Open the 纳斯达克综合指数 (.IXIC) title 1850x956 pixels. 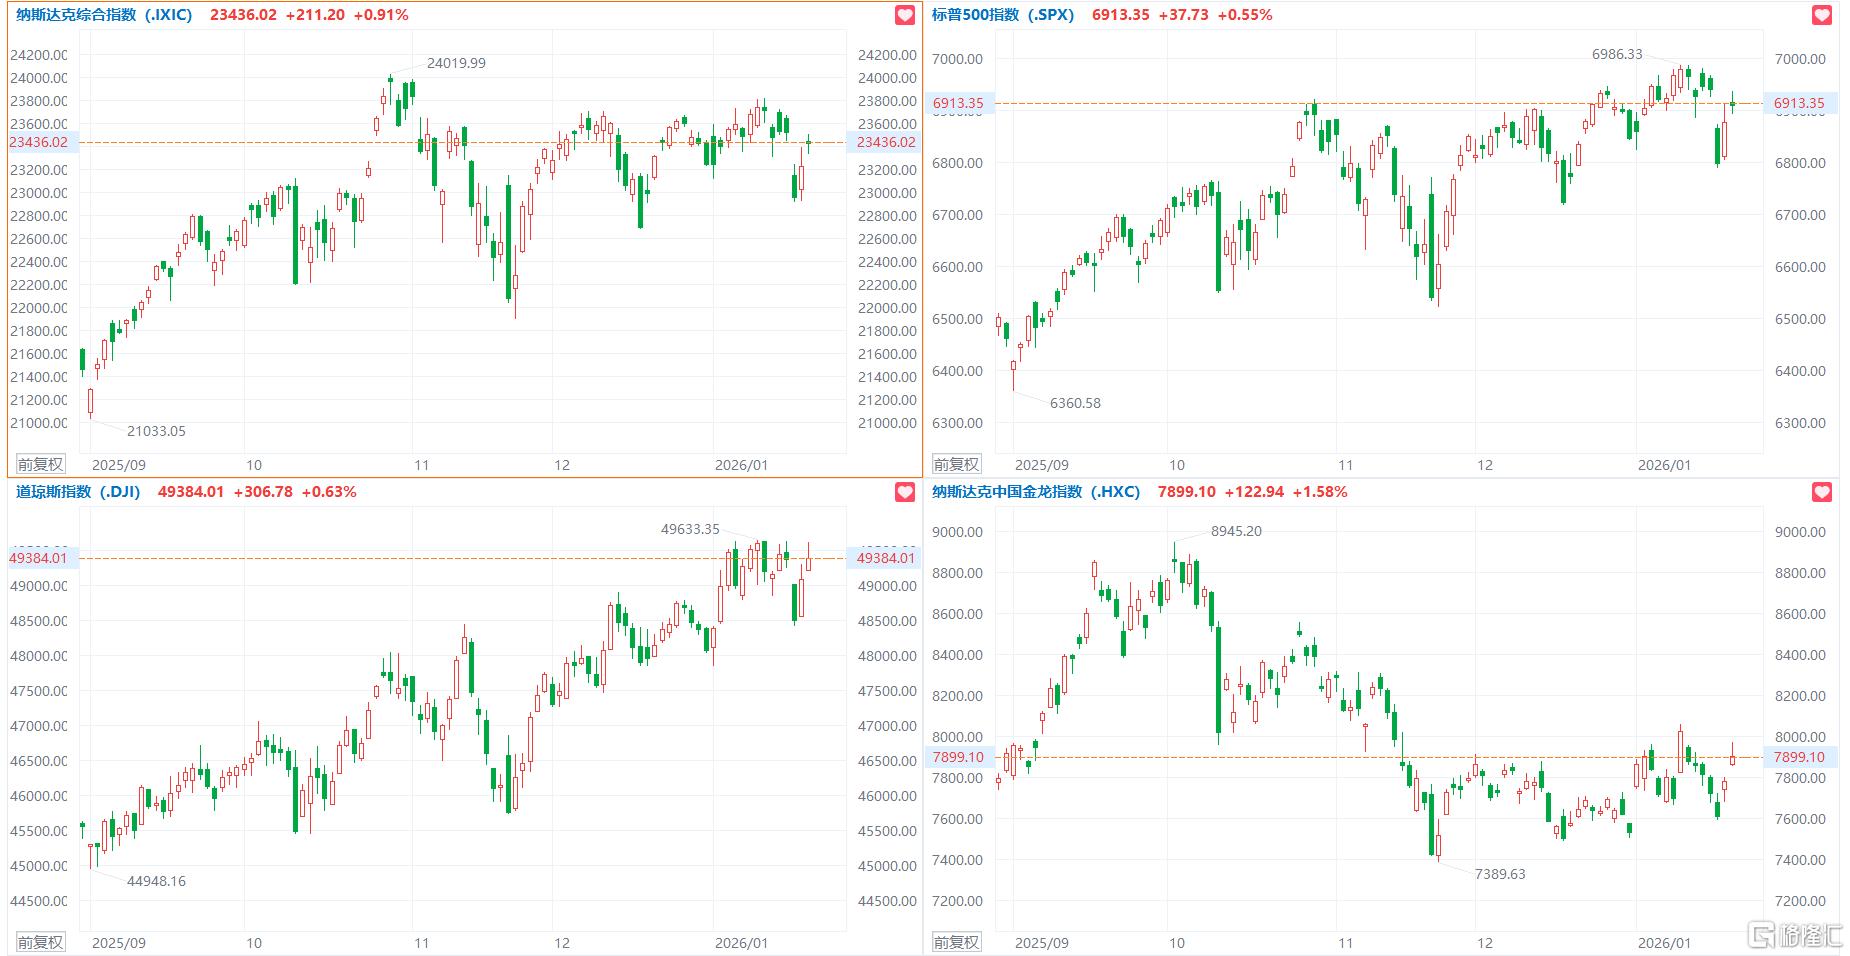104,15
